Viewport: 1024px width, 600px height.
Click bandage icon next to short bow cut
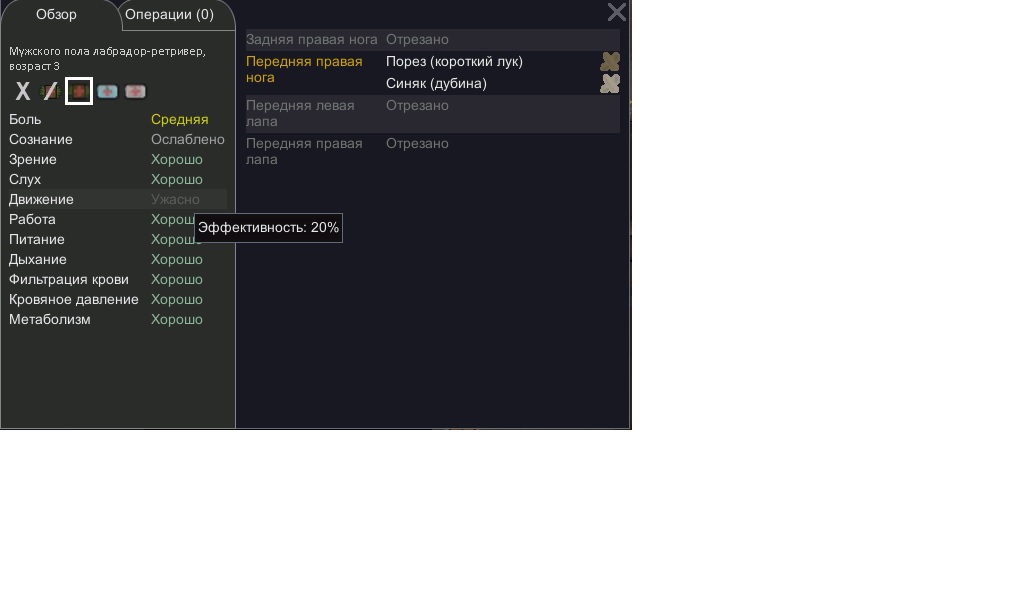tap(610, 61)
